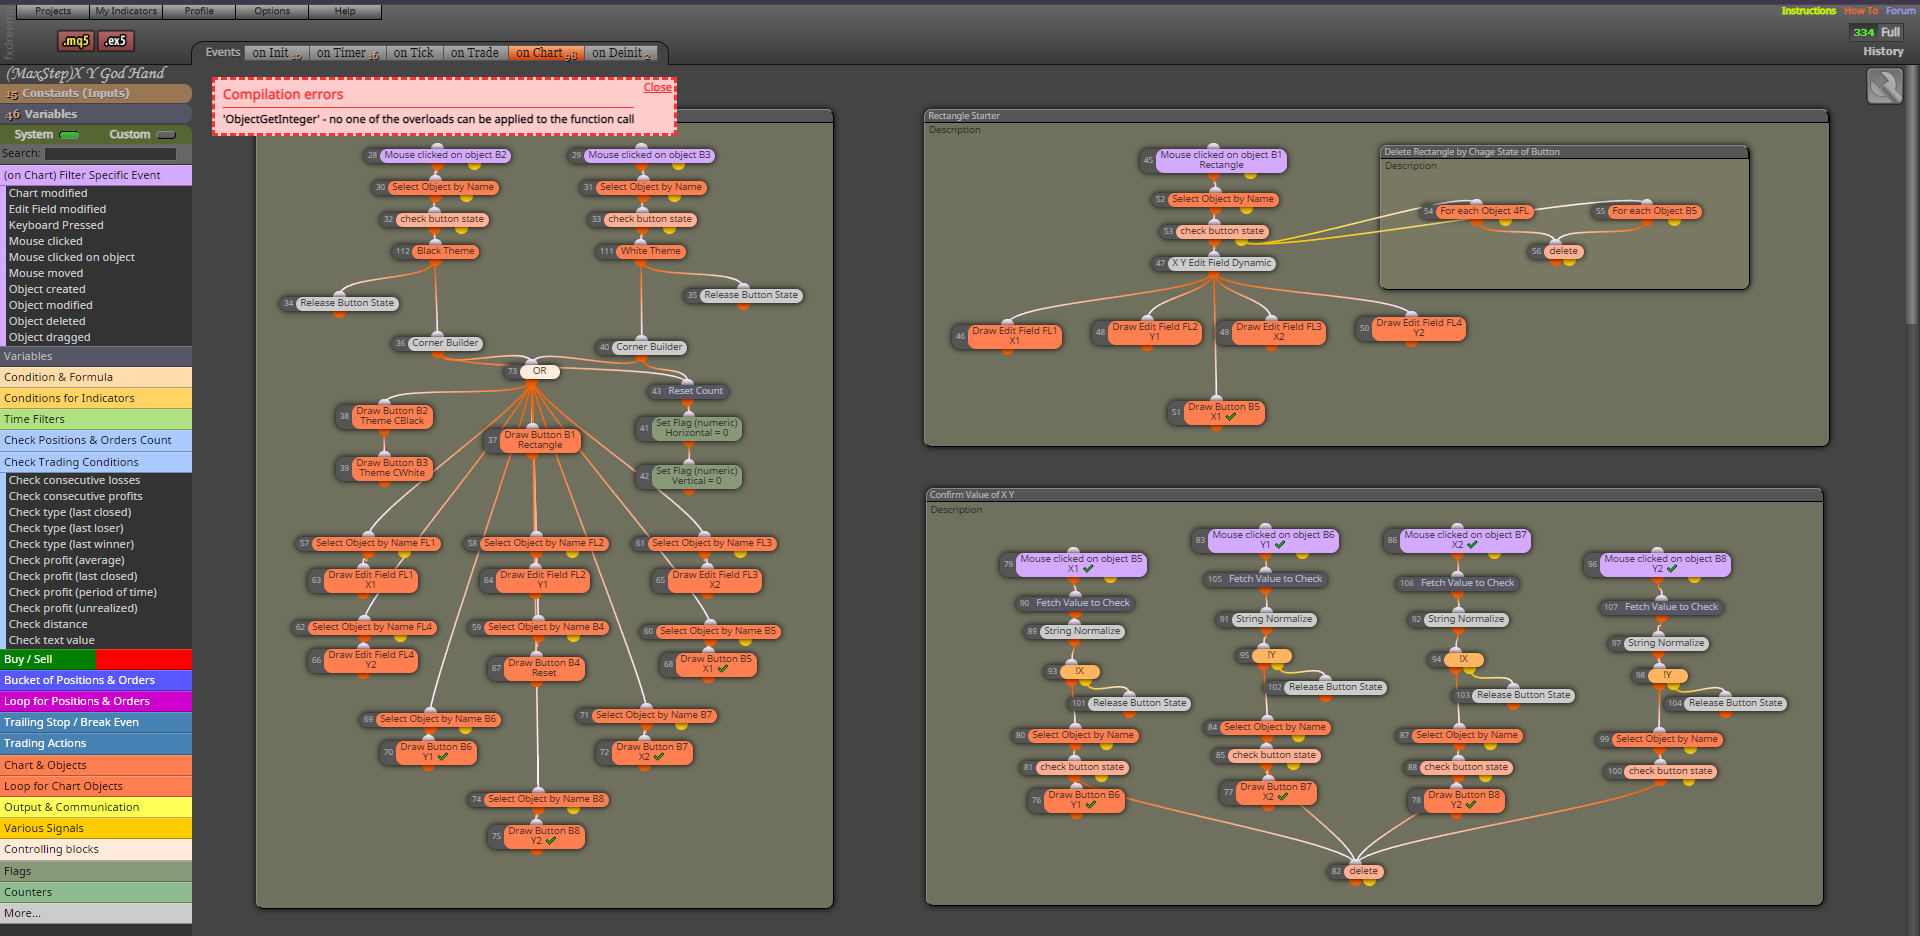Screen dimensions: 1920x936
Task: Select the OR logic node
Action: pyautogui.click(x=539, y=371)
